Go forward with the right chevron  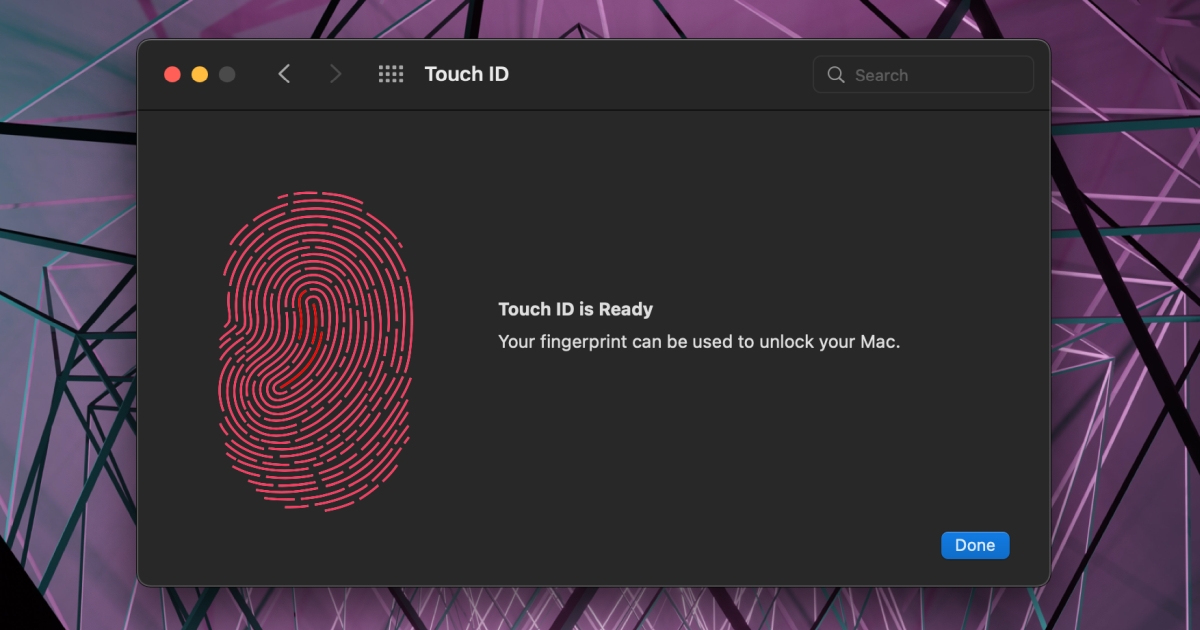tap(336, 74)
